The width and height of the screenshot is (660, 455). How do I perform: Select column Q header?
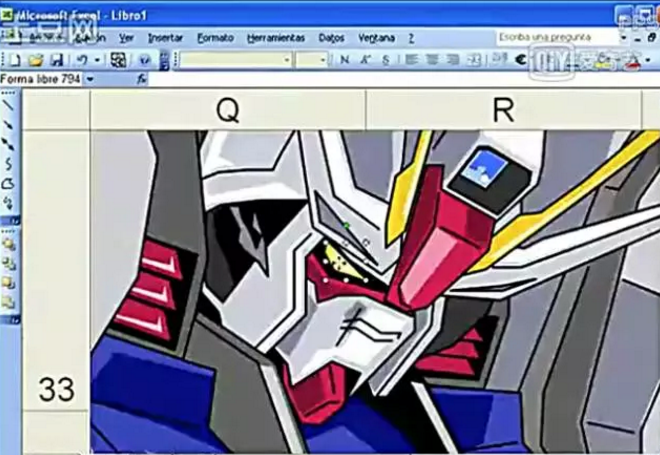[x=228, y=110]
